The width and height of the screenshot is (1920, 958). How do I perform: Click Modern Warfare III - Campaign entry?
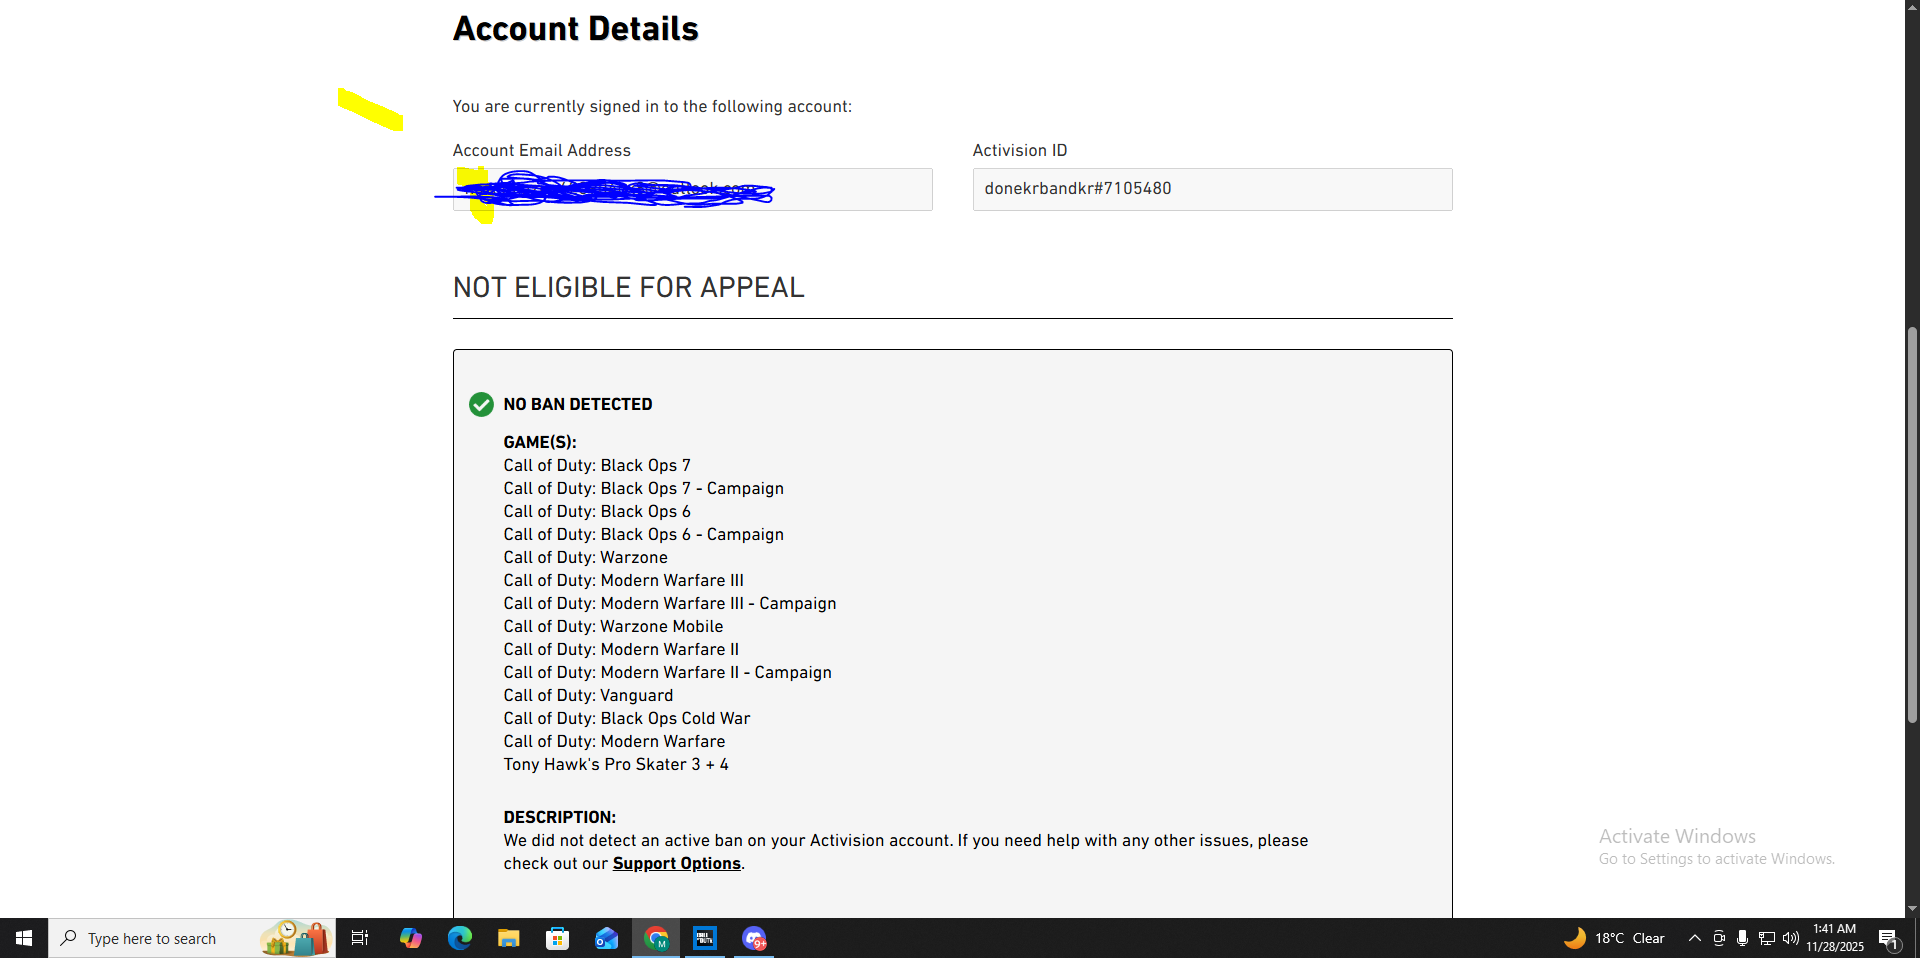(670, 603)
